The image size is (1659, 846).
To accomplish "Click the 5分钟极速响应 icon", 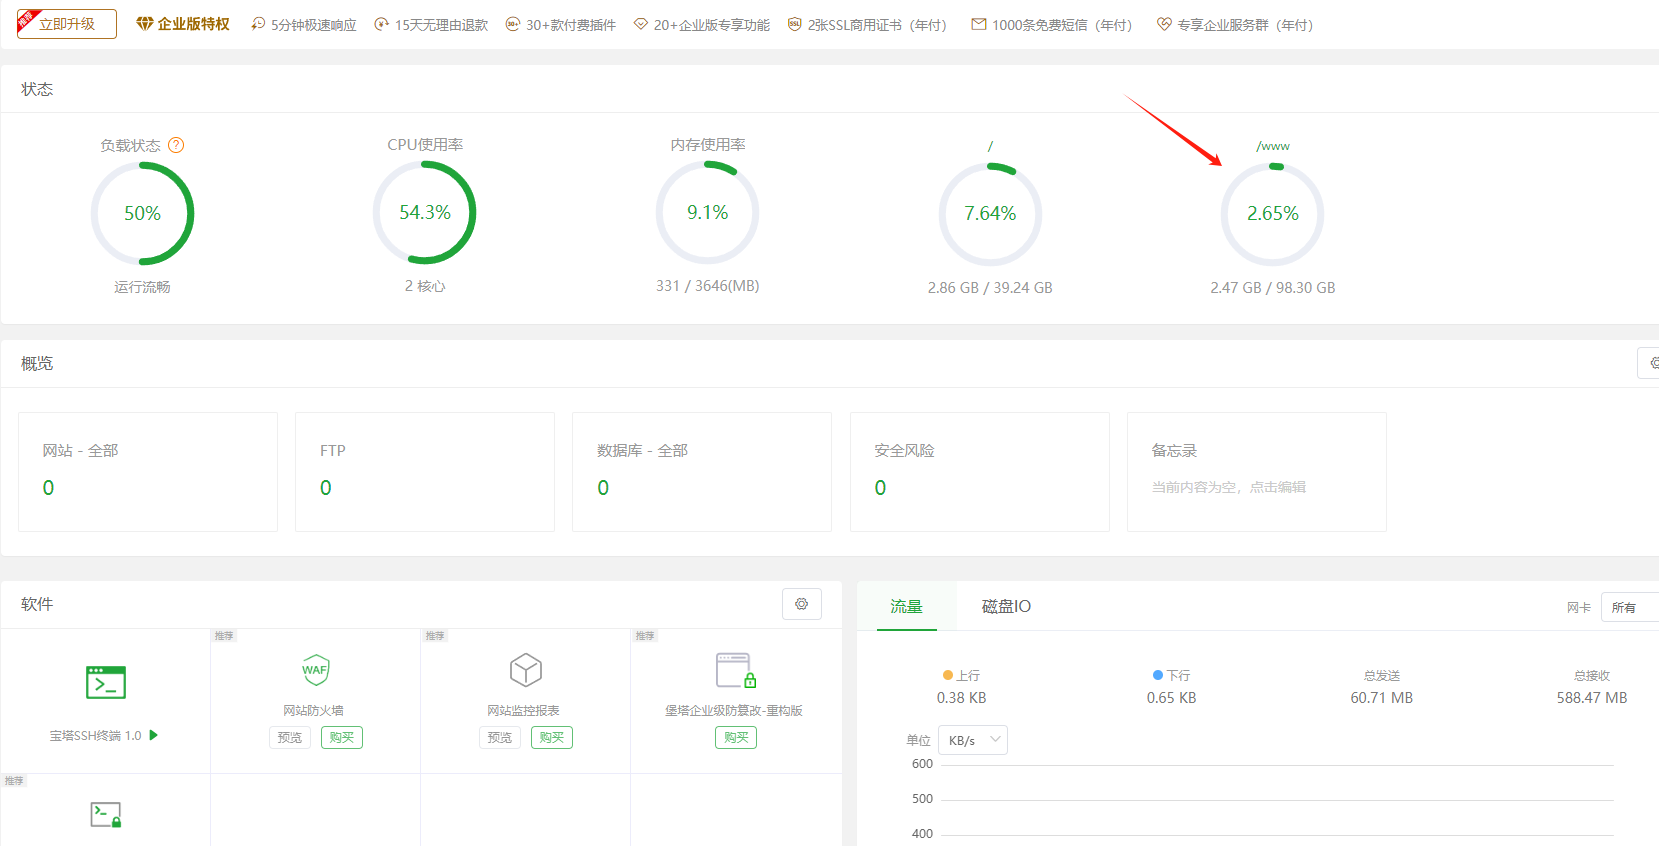I will point(258,24).
